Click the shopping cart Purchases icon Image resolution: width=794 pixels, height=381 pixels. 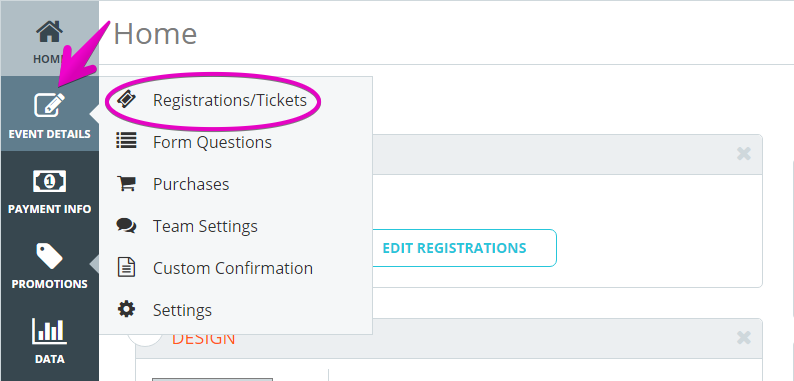126,183
